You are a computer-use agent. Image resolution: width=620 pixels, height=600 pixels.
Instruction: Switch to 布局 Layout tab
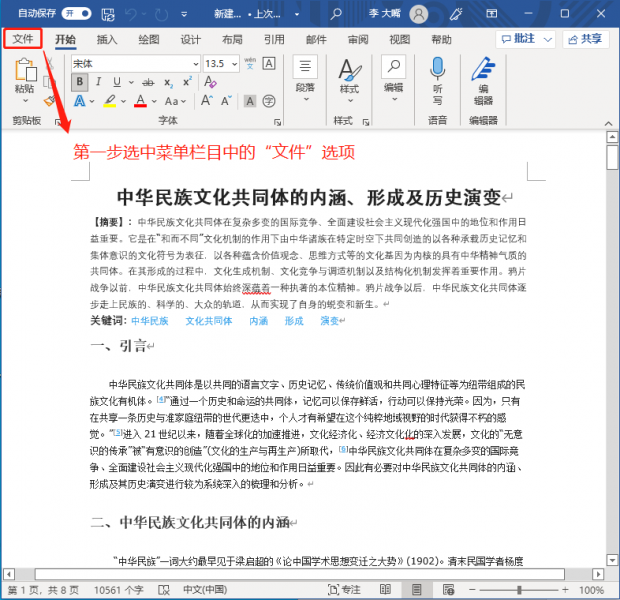coord(232,39)
